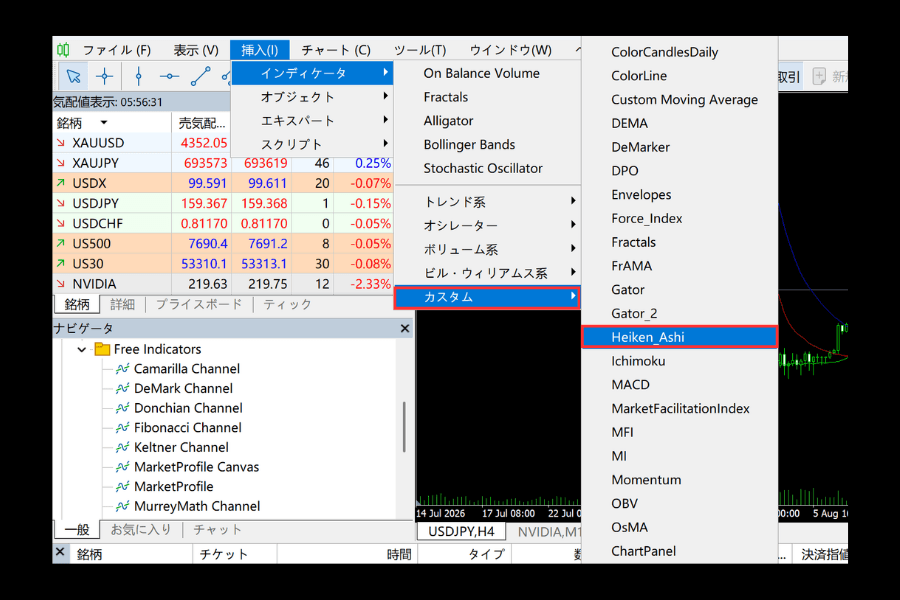Choose Bollinger Bands indicator

click(x=488, y=145)
